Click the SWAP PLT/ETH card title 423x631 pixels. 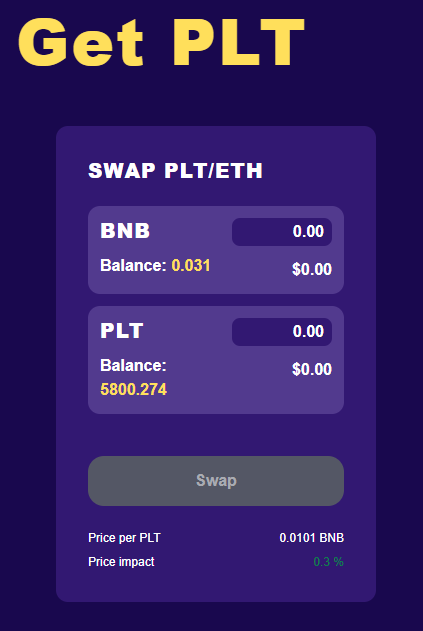[175, 171]
